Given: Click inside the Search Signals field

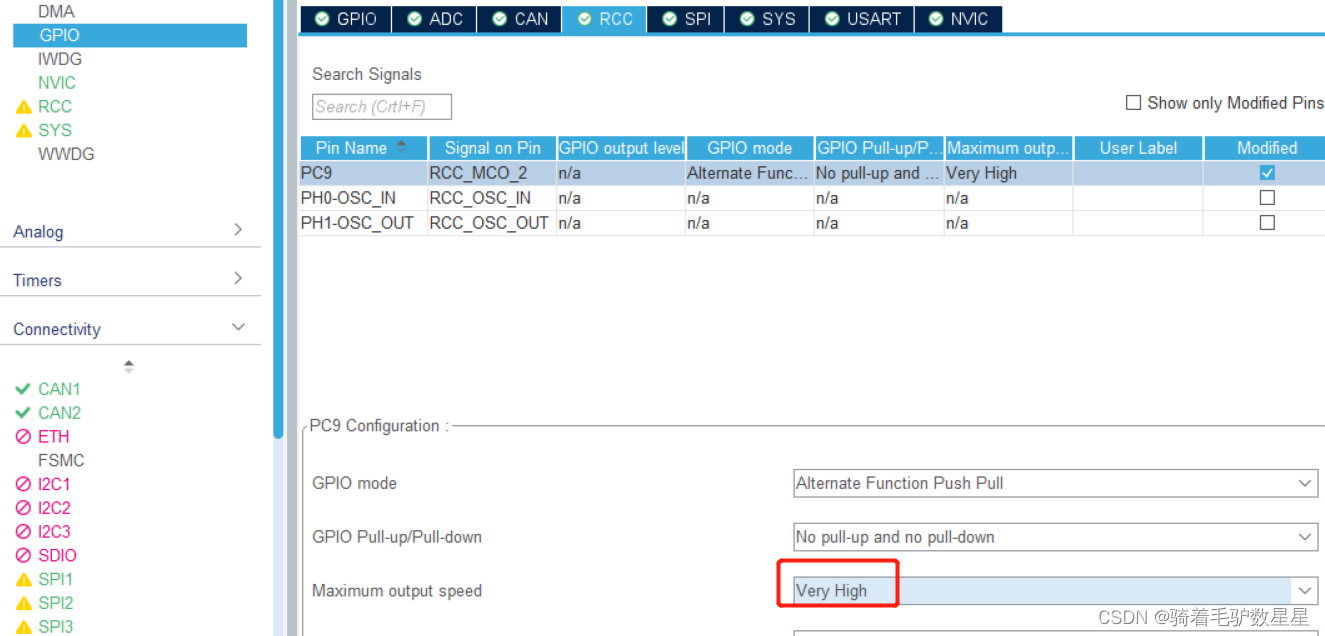Looking at the screenshot, I should [x=380, y=106].
